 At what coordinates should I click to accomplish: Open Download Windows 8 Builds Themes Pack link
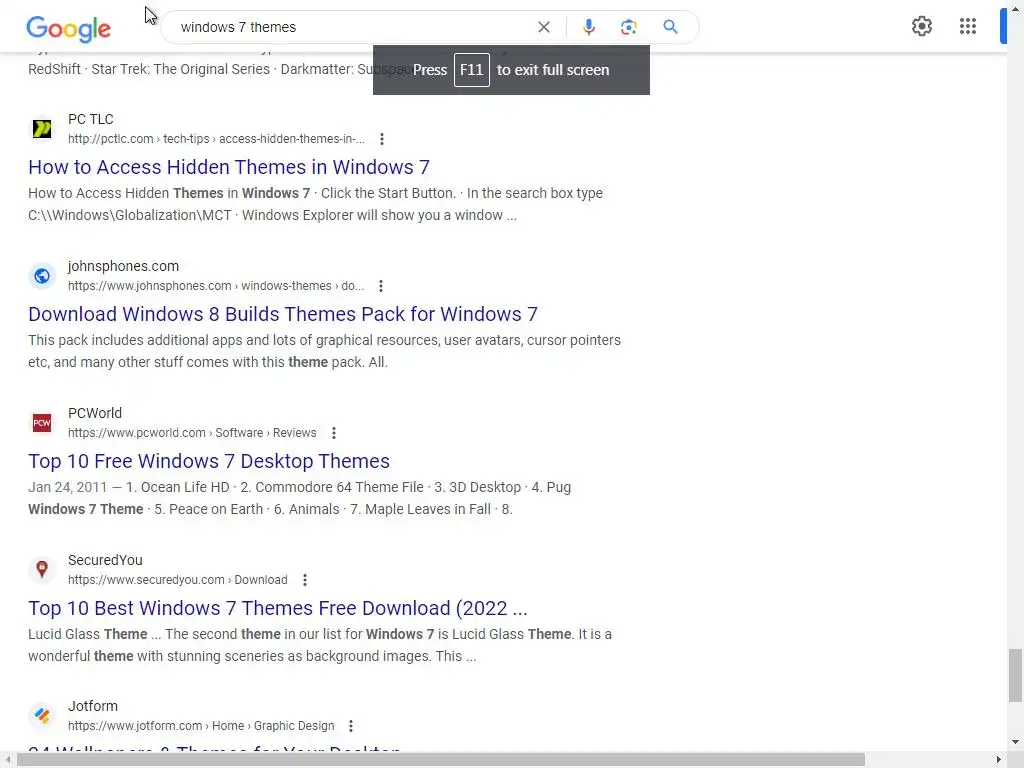tap(283, 314)
